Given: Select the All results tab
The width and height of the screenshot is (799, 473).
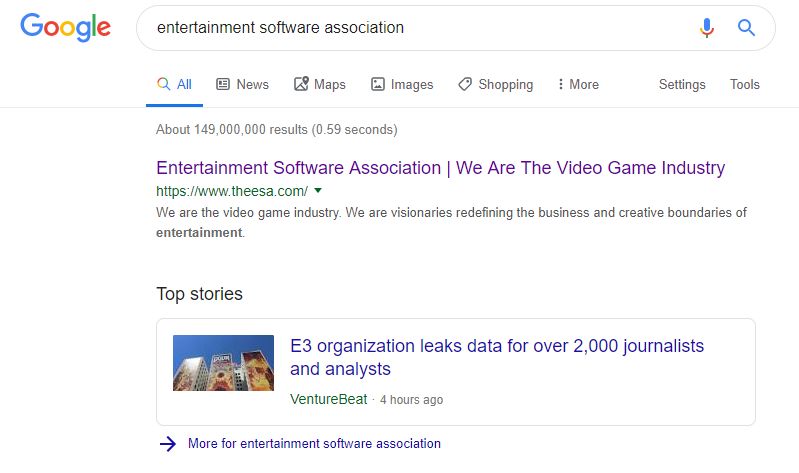Looking at the screenshot, I should [174, 85].
